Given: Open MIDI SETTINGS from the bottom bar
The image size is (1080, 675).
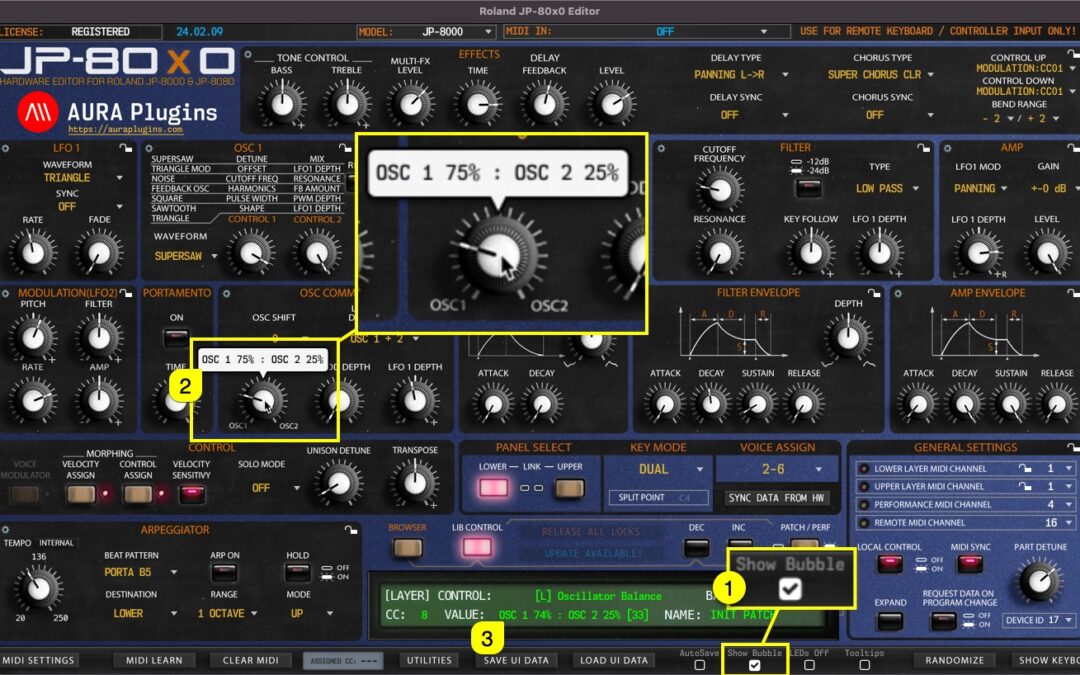Looking at the screenshot, I should [x=40, y=660].
